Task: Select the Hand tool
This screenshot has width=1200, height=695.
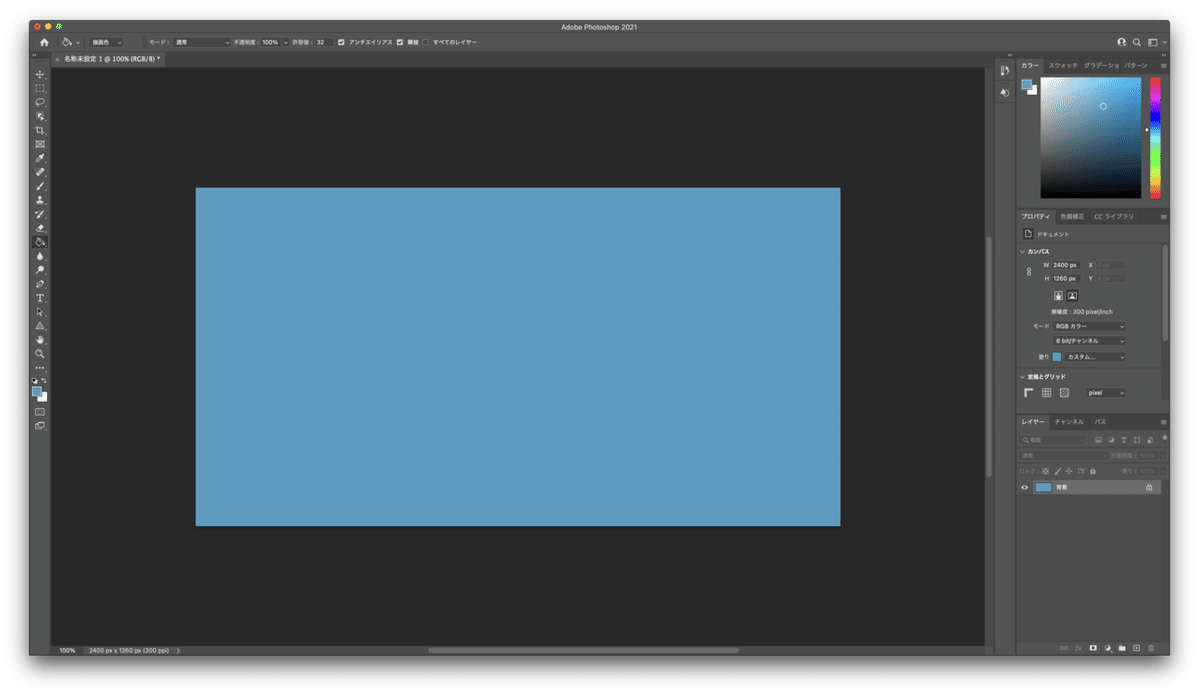Action: pos(40,340)
